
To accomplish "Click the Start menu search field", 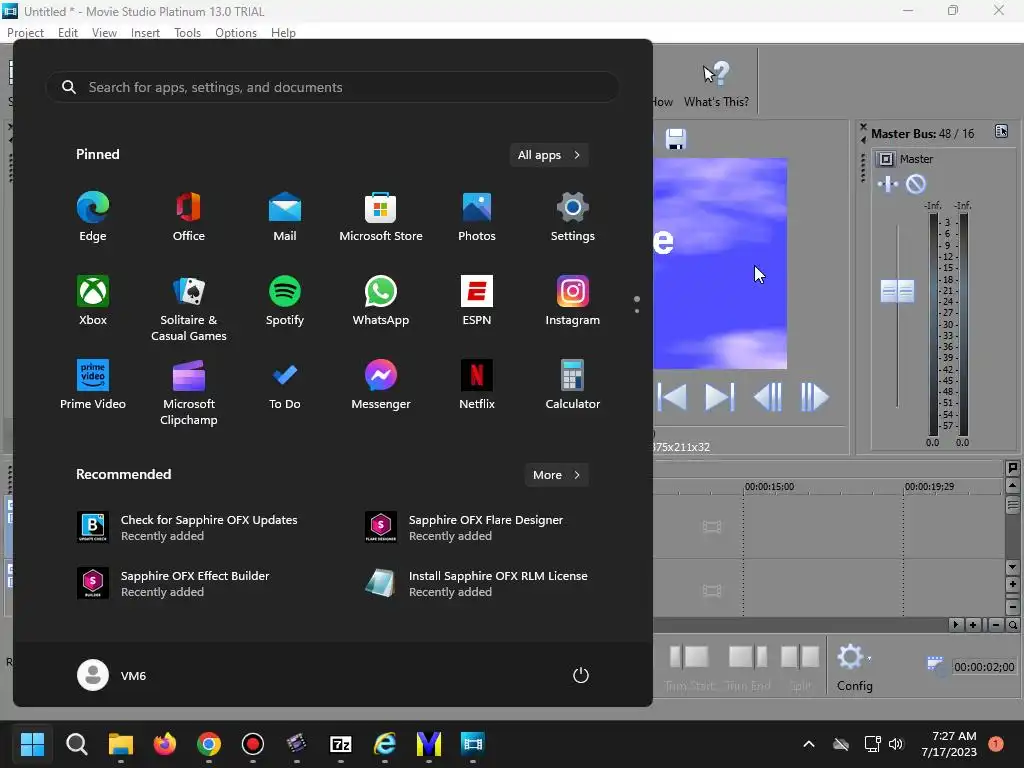I will pyautogui.click(x=332, y=87).
